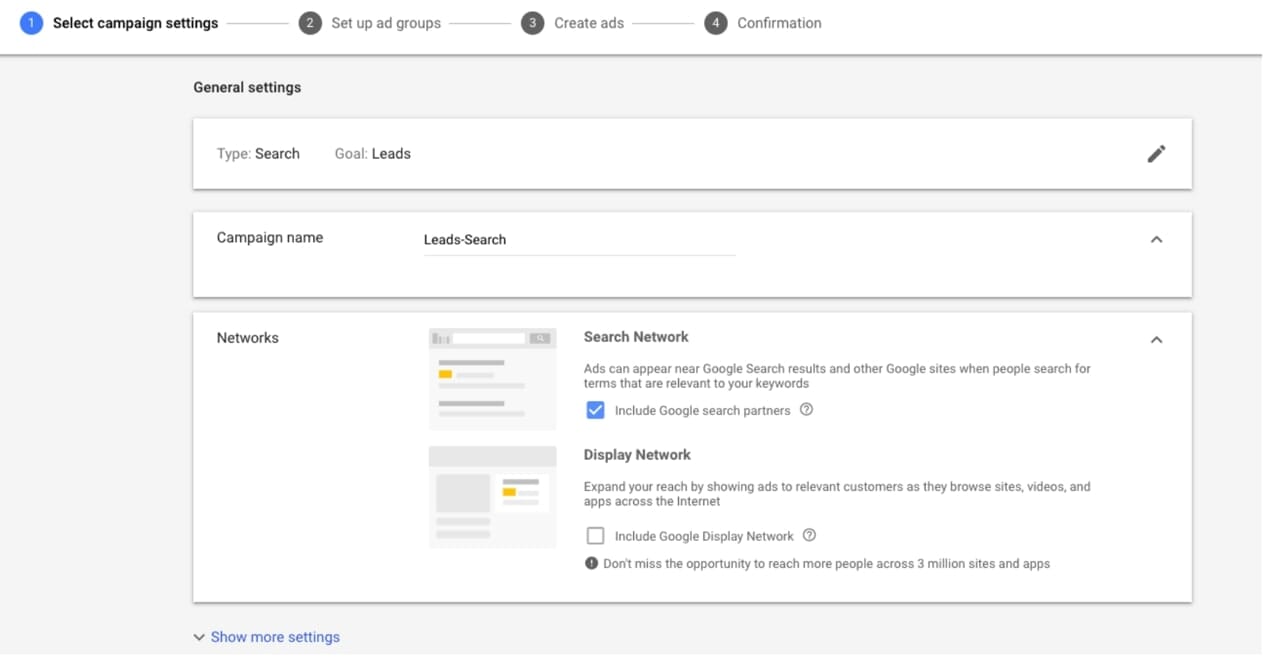Click step 1 circle in progress stepper
The height and width of the screenshot is (661, 1265).
click(x=32, y=23)
